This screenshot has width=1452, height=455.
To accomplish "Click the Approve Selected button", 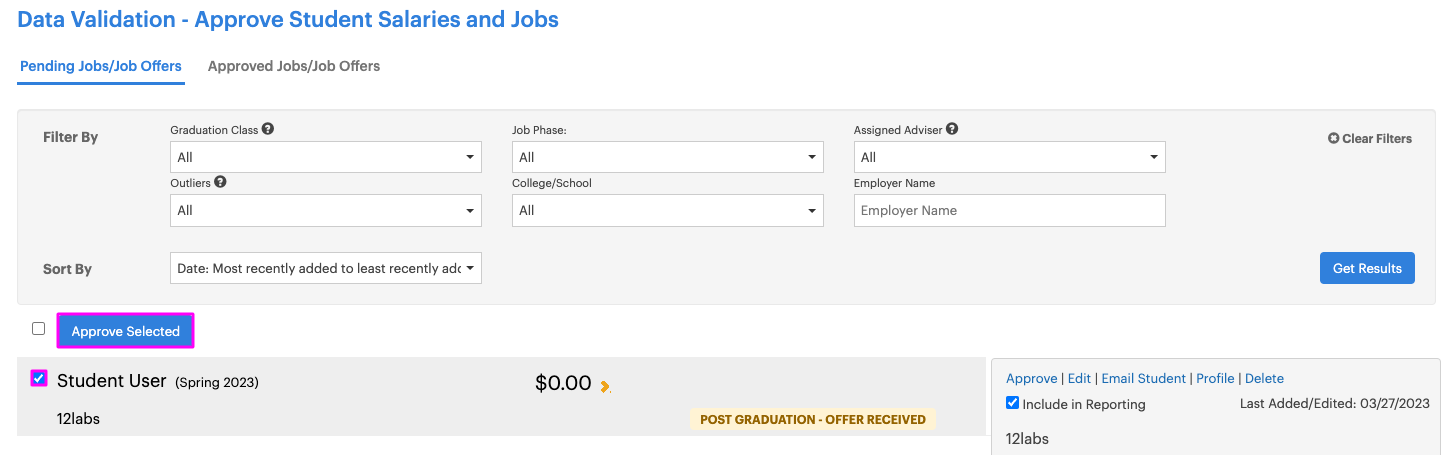I will (126, 331).
